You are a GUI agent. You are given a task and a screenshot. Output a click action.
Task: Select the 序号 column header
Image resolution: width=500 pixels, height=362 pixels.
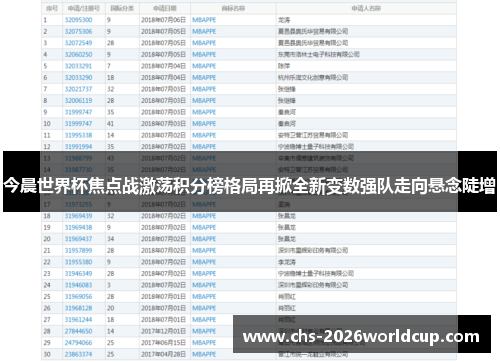coord(52,8)
